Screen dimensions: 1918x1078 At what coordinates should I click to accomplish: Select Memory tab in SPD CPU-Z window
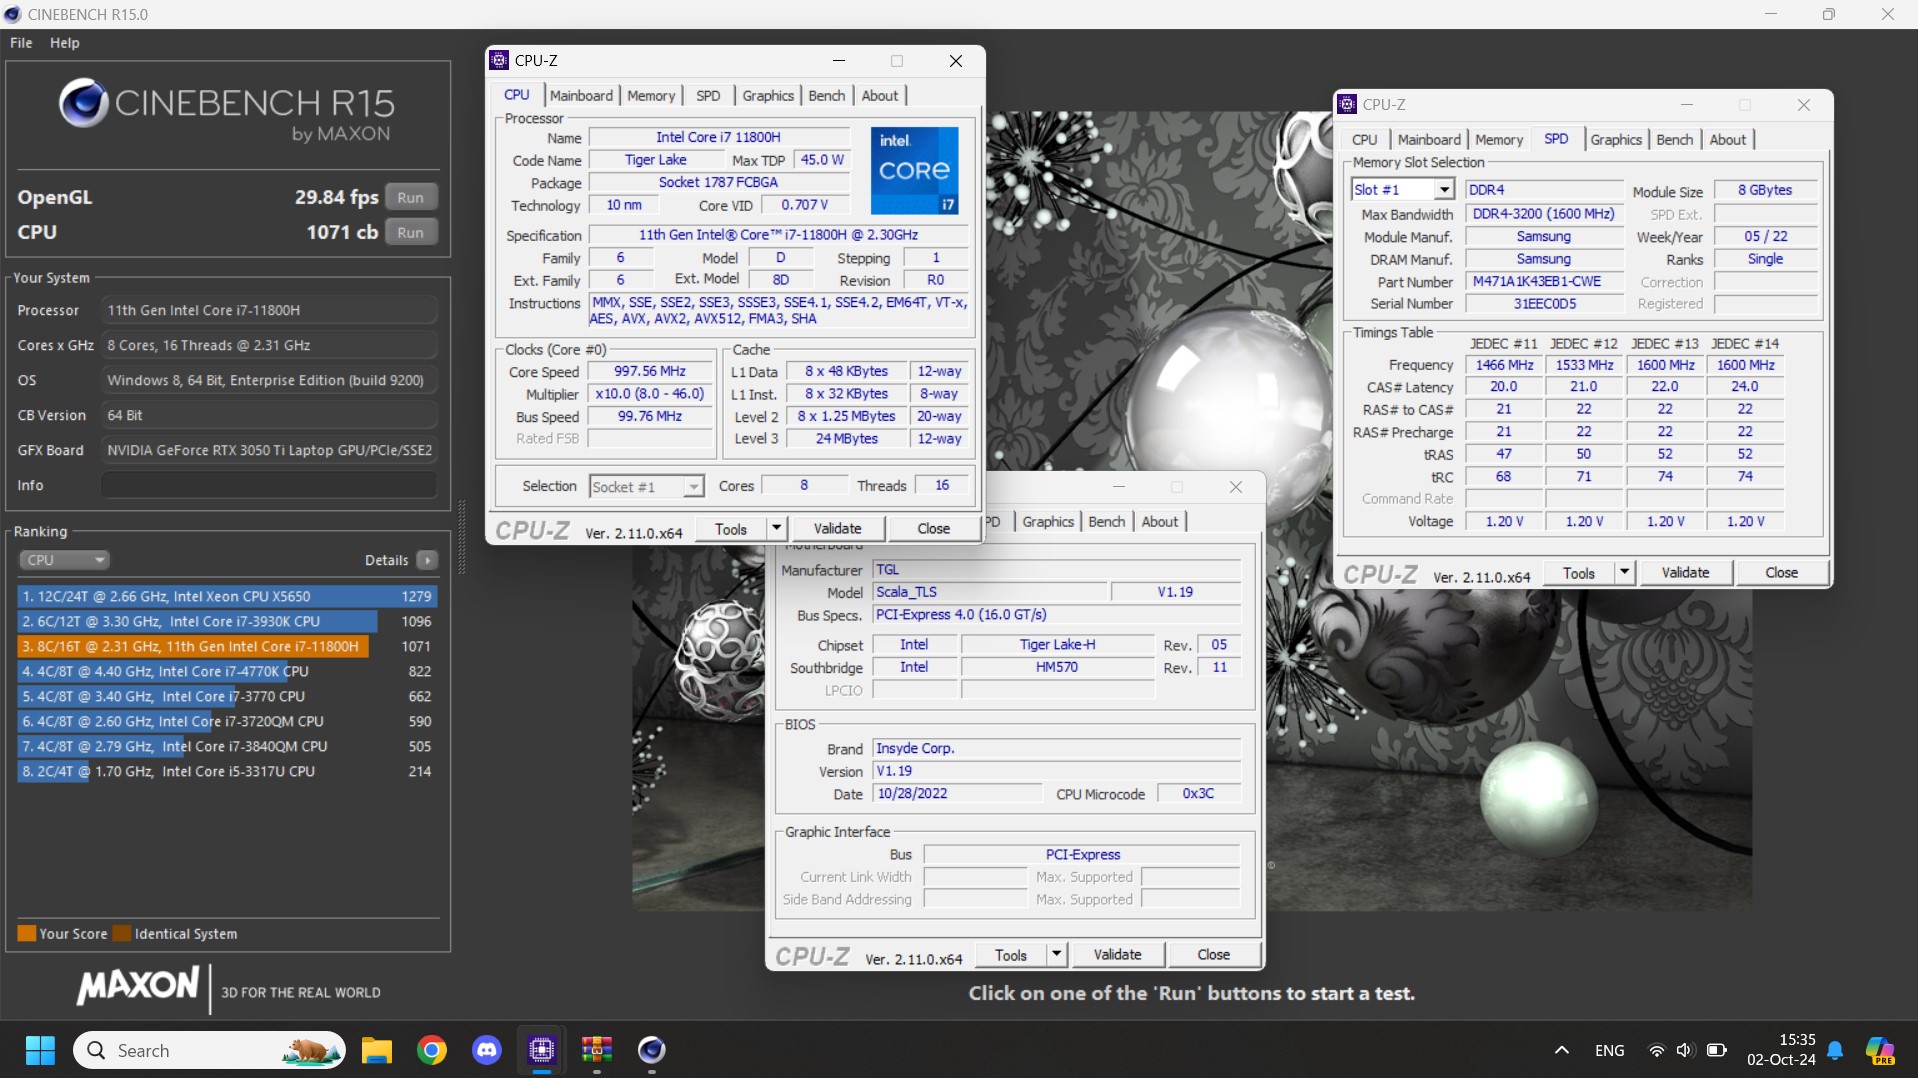[1499, 140]
